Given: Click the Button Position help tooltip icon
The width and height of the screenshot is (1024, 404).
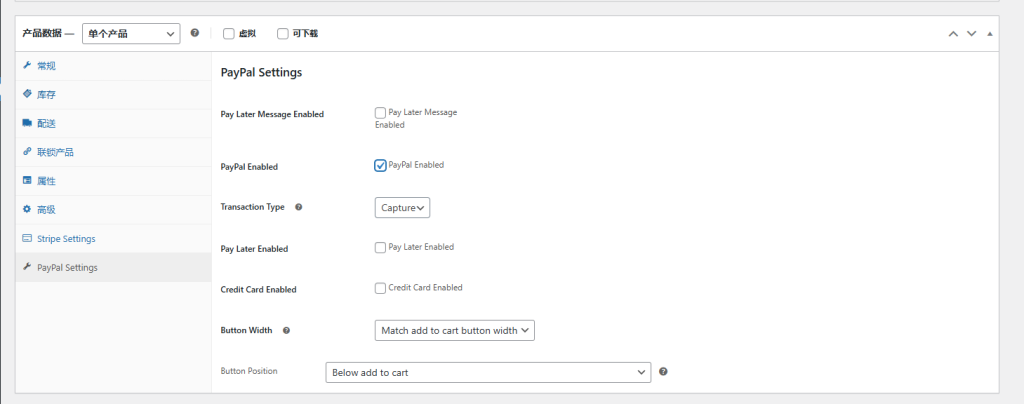Looking at the screenshot, I should point(663,372).
